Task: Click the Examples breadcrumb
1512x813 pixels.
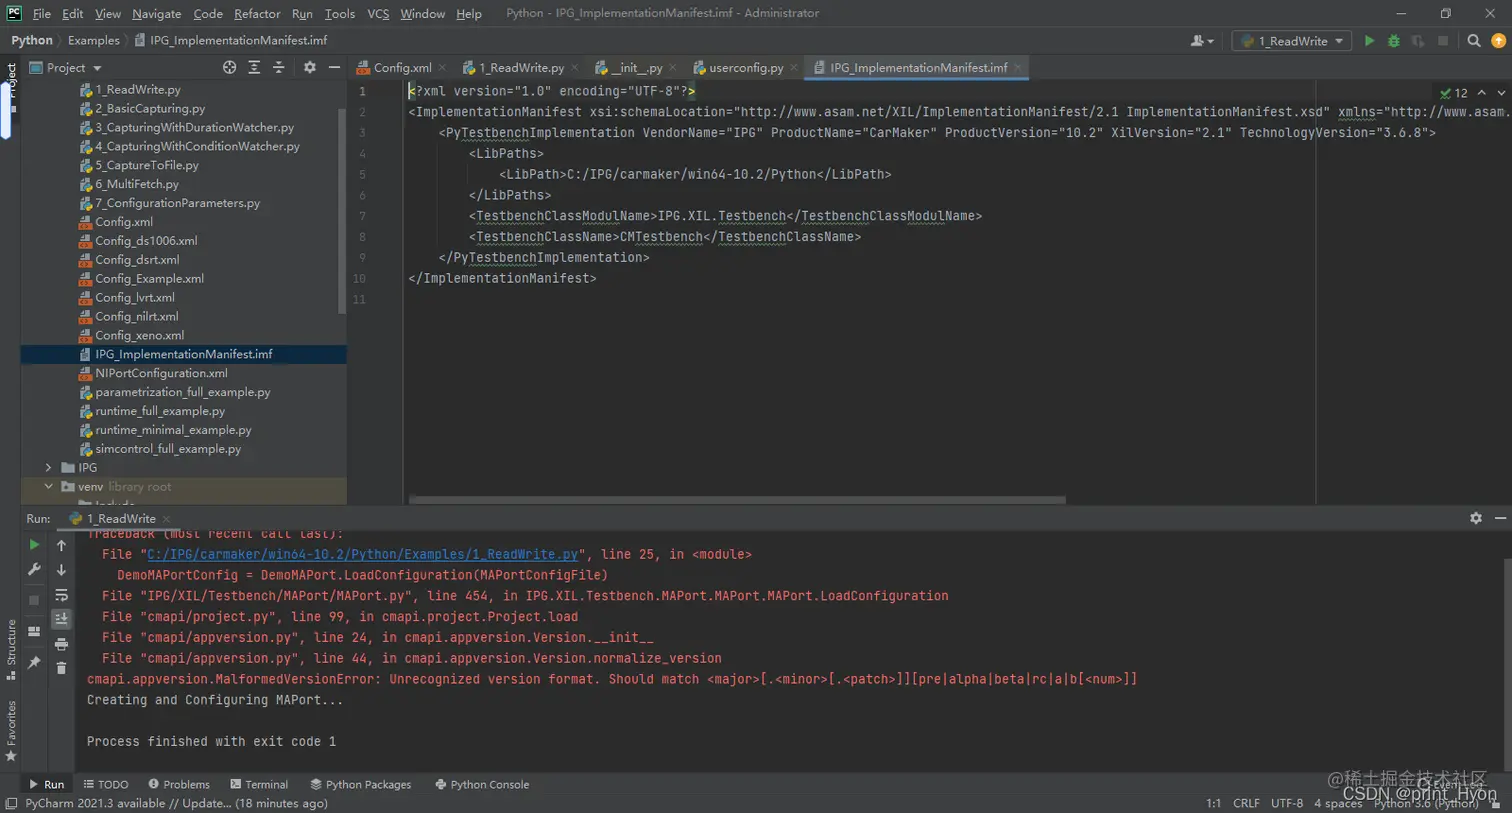Action: [x=93, y=41]
